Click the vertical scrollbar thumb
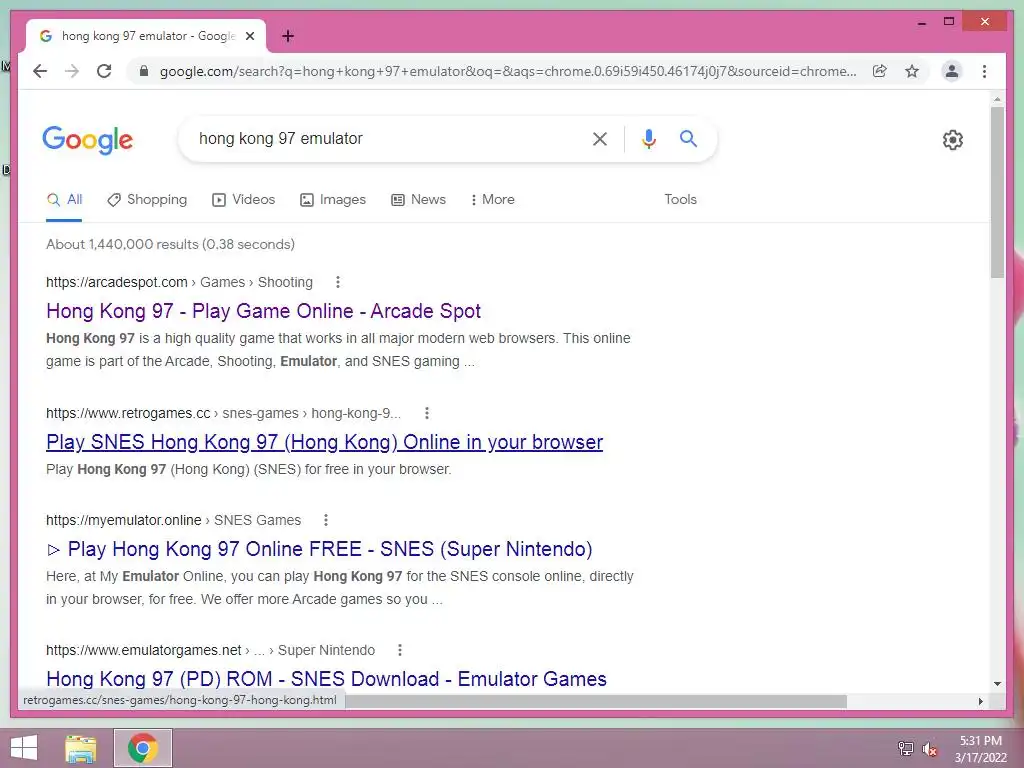The height and width of the screenshot is (768, 1024). tap(997, 193)
